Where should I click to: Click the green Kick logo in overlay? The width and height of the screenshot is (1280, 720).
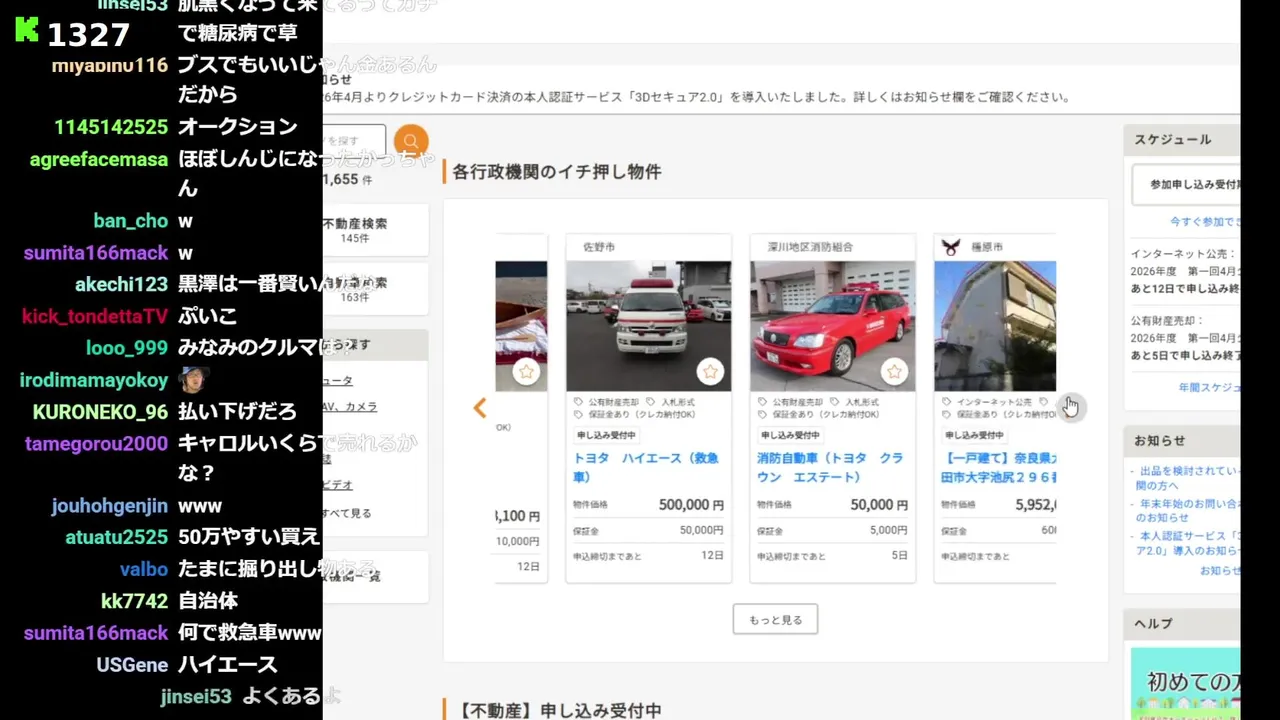coord(27,30)
